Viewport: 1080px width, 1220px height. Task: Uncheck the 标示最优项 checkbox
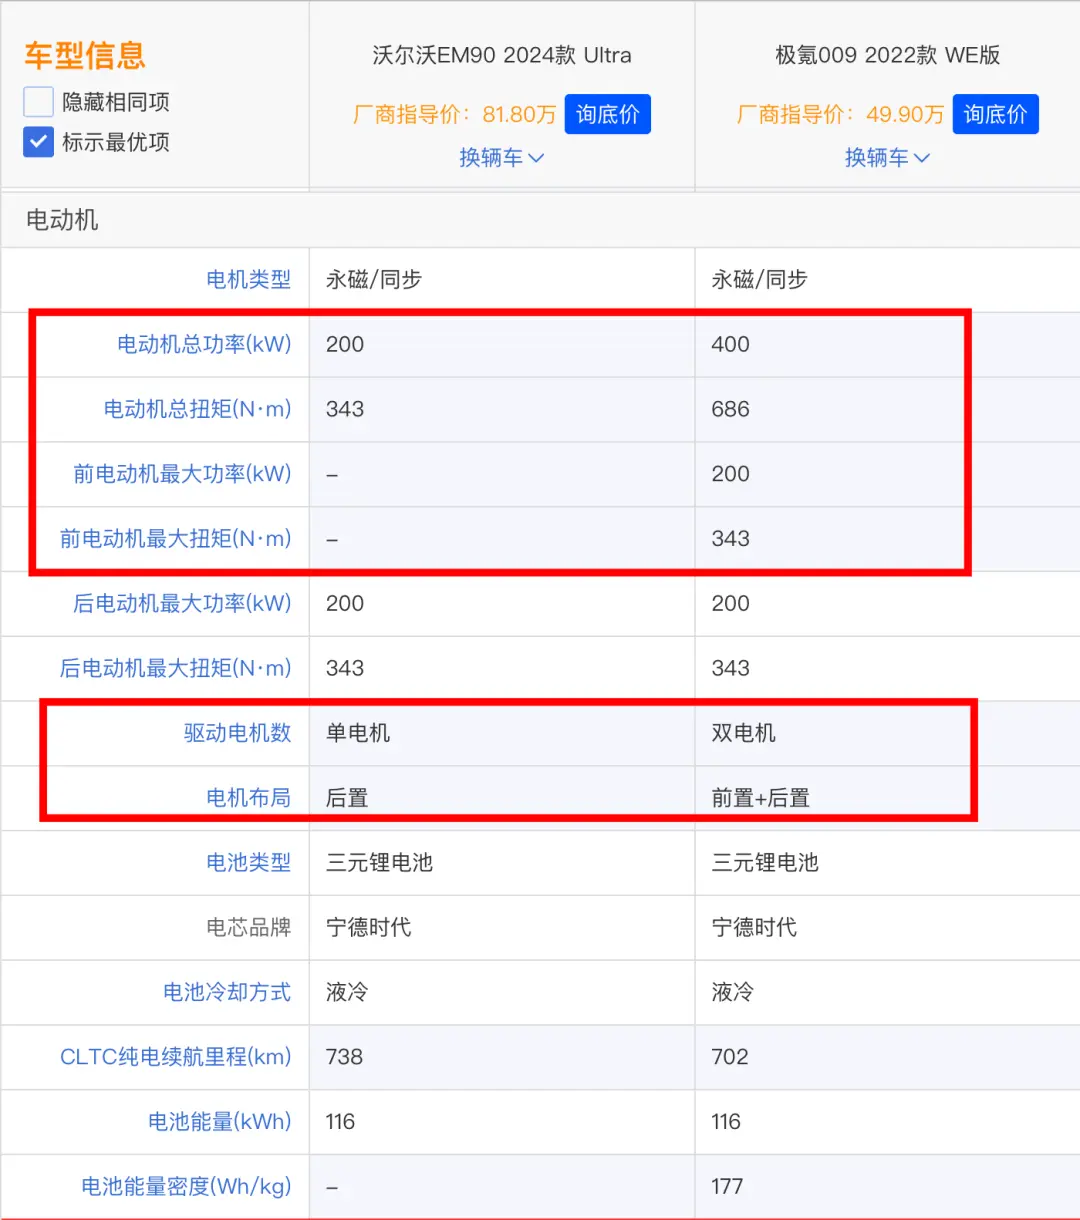(x=38, y=142)
